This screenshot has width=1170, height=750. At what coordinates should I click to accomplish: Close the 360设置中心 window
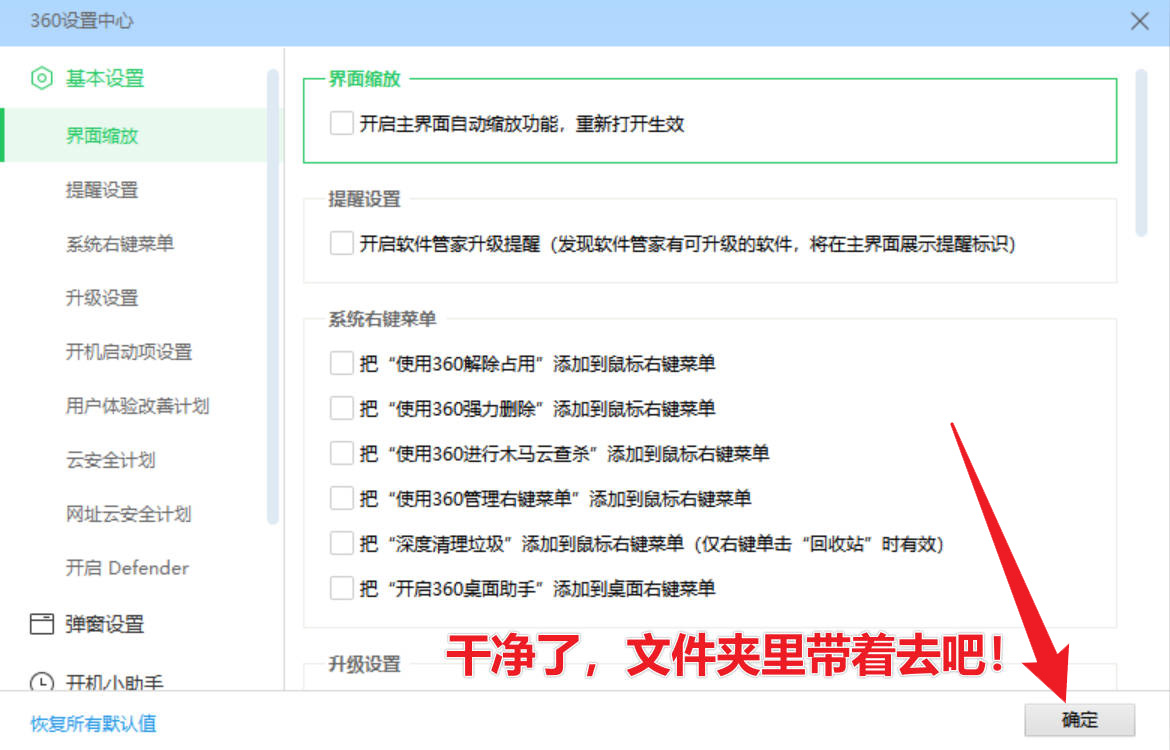pos(1139,21)
